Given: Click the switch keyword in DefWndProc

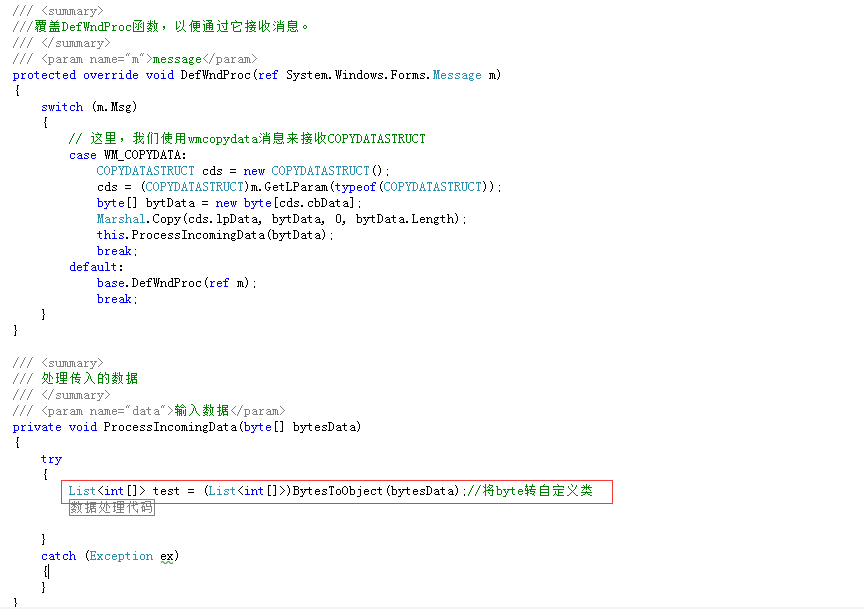Looking at the screenshot, I should (x=62, y=106).
